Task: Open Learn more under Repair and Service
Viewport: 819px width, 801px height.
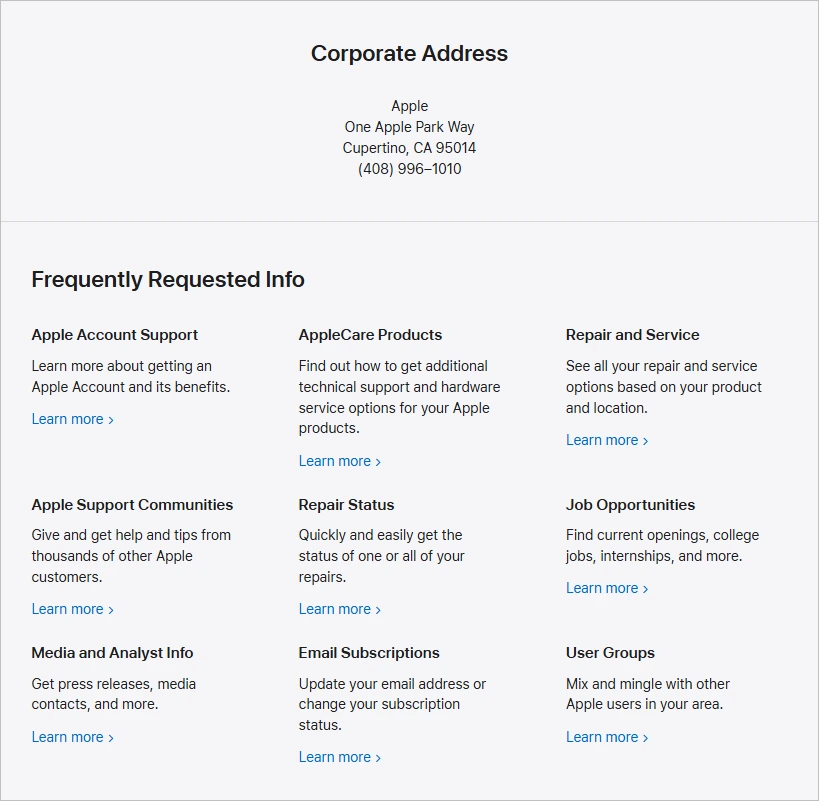Action: tap(607, 440)
